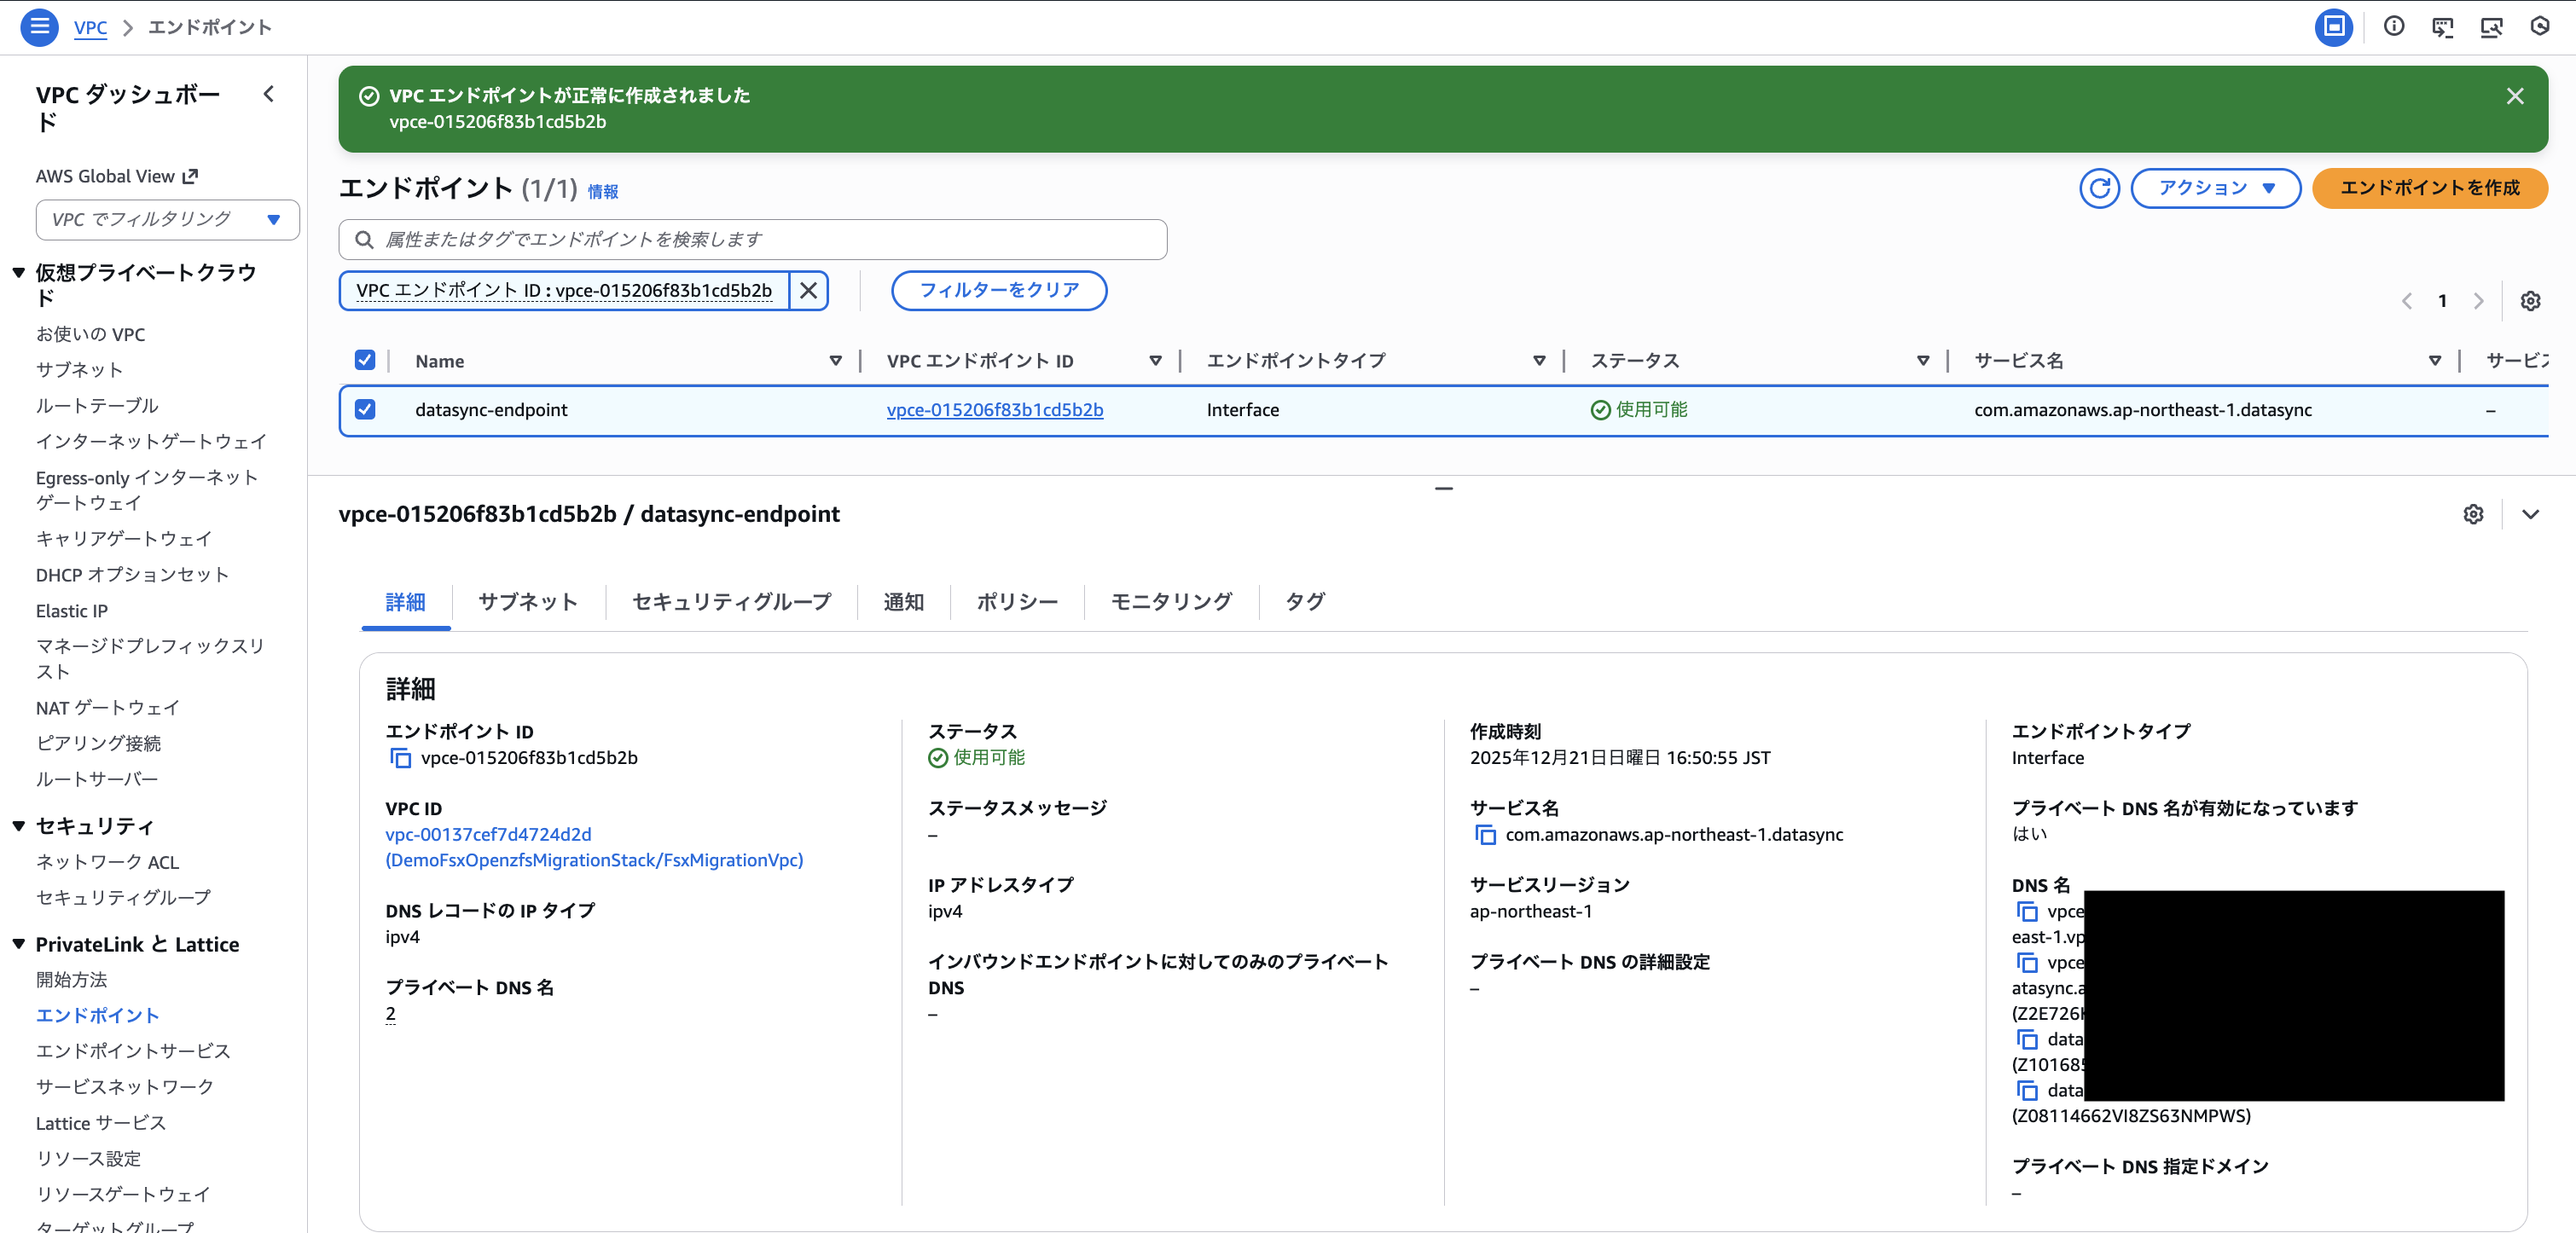Open the Name column filter dropdown
Screen dimensions: 2576x1233
[836, 361]
